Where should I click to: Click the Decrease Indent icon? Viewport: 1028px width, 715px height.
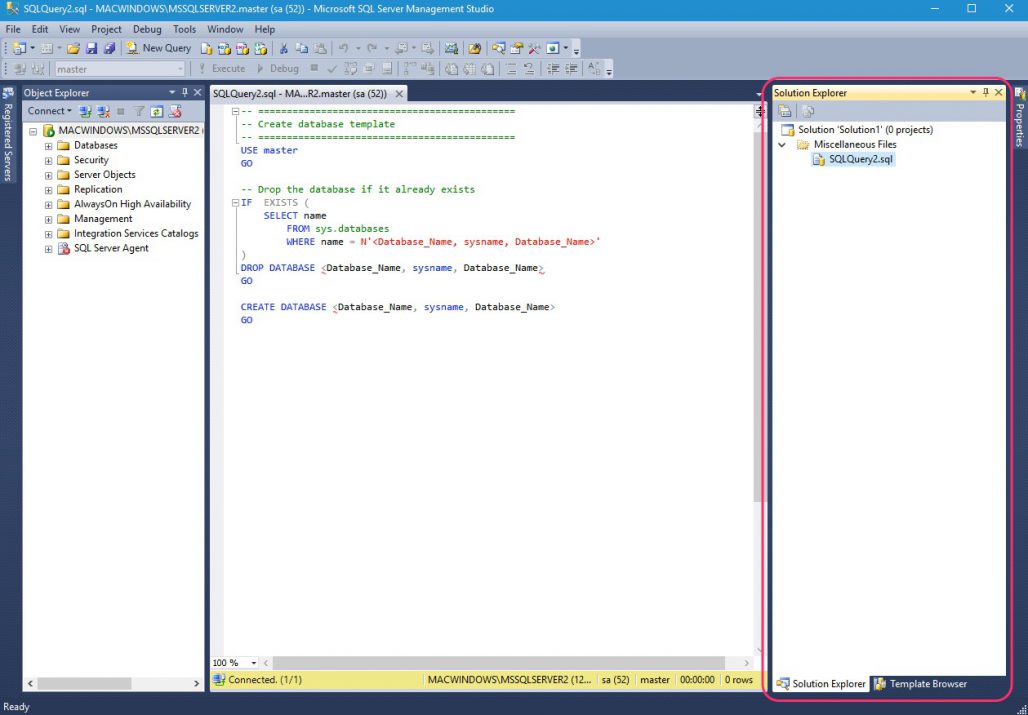(x=553, y=69)
